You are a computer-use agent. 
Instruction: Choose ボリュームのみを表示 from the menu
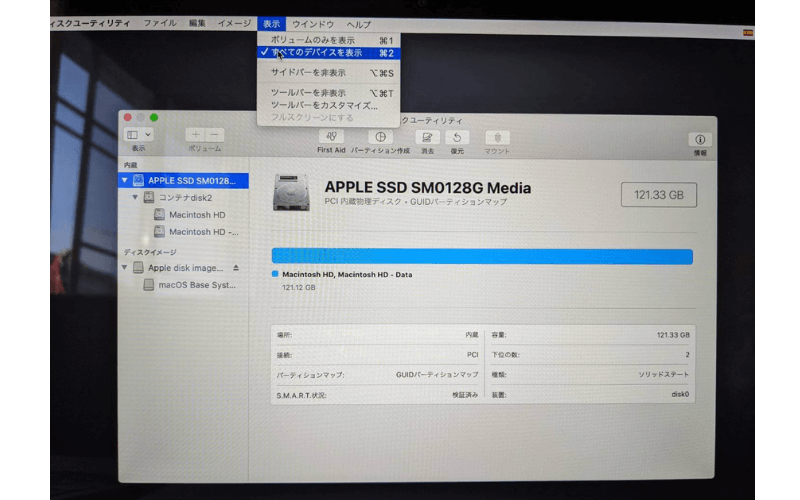coord(329,40)
